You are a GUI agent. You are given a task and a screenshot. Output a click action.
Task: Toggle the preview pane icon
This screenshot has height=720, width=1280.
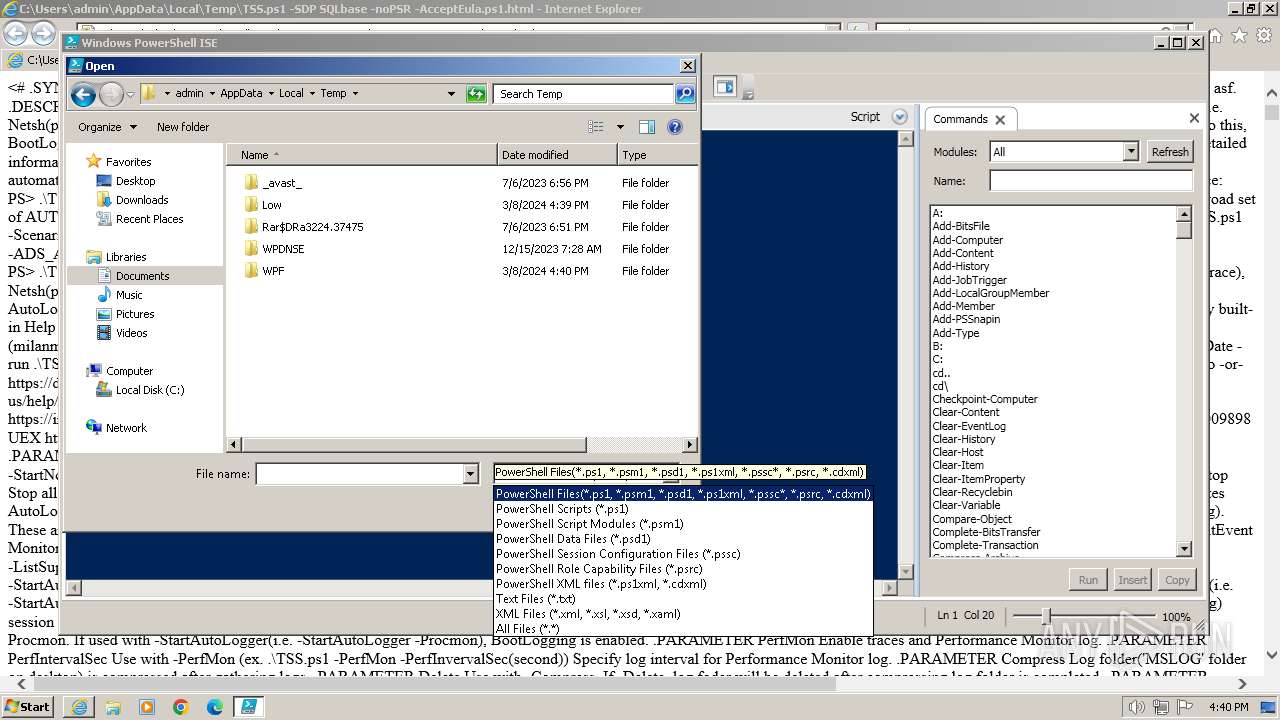pyautogui.click(x=647, y=127)
